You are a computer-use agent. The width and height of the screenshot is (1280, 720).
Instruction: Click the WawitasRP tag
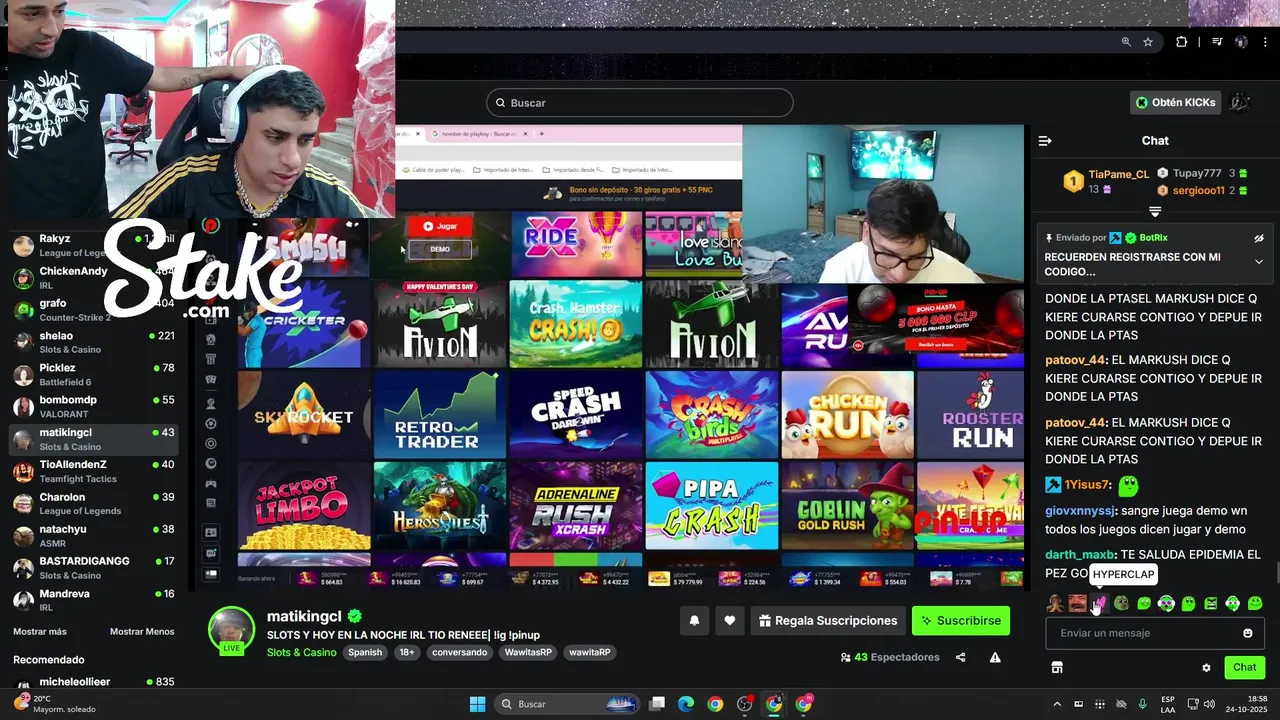point(528,652)
